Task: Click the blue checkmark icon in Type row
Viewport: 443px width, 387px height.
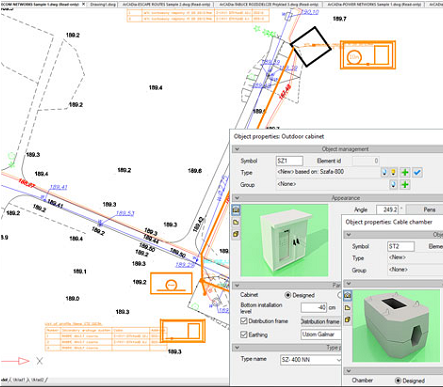Action: coord(417,172)
